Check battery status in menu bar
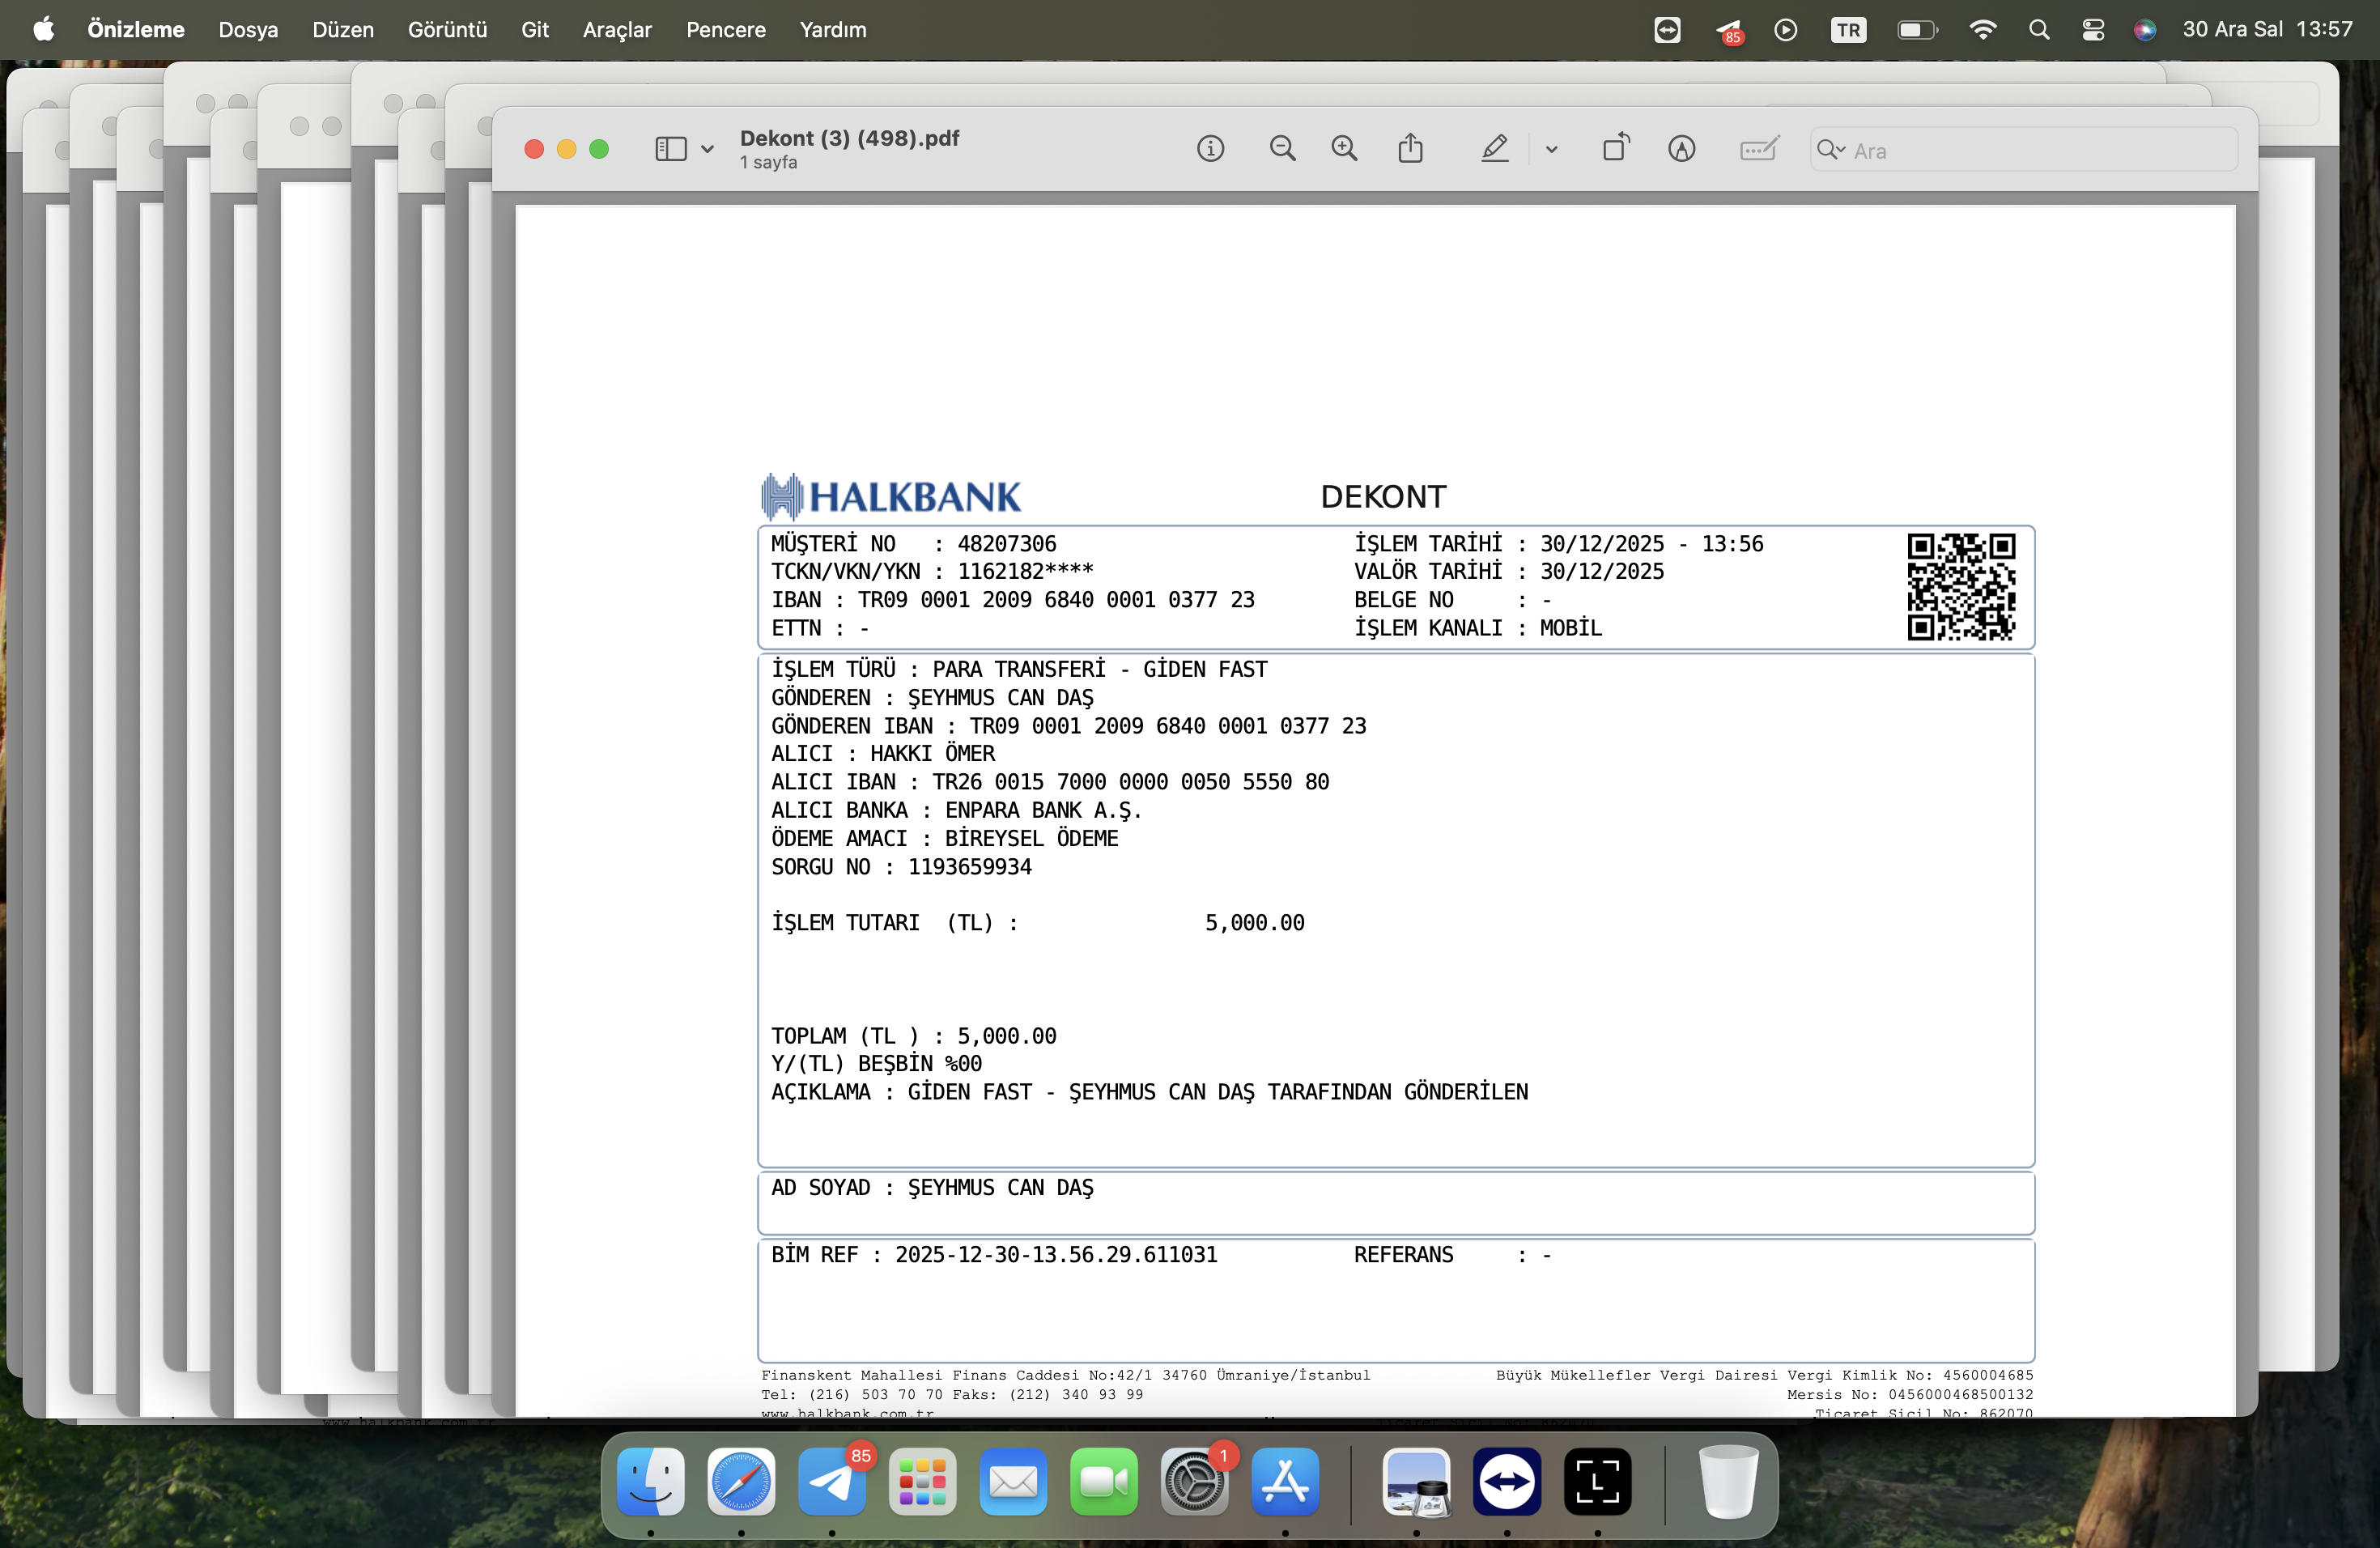2380x1548 pixels. 1917,30
